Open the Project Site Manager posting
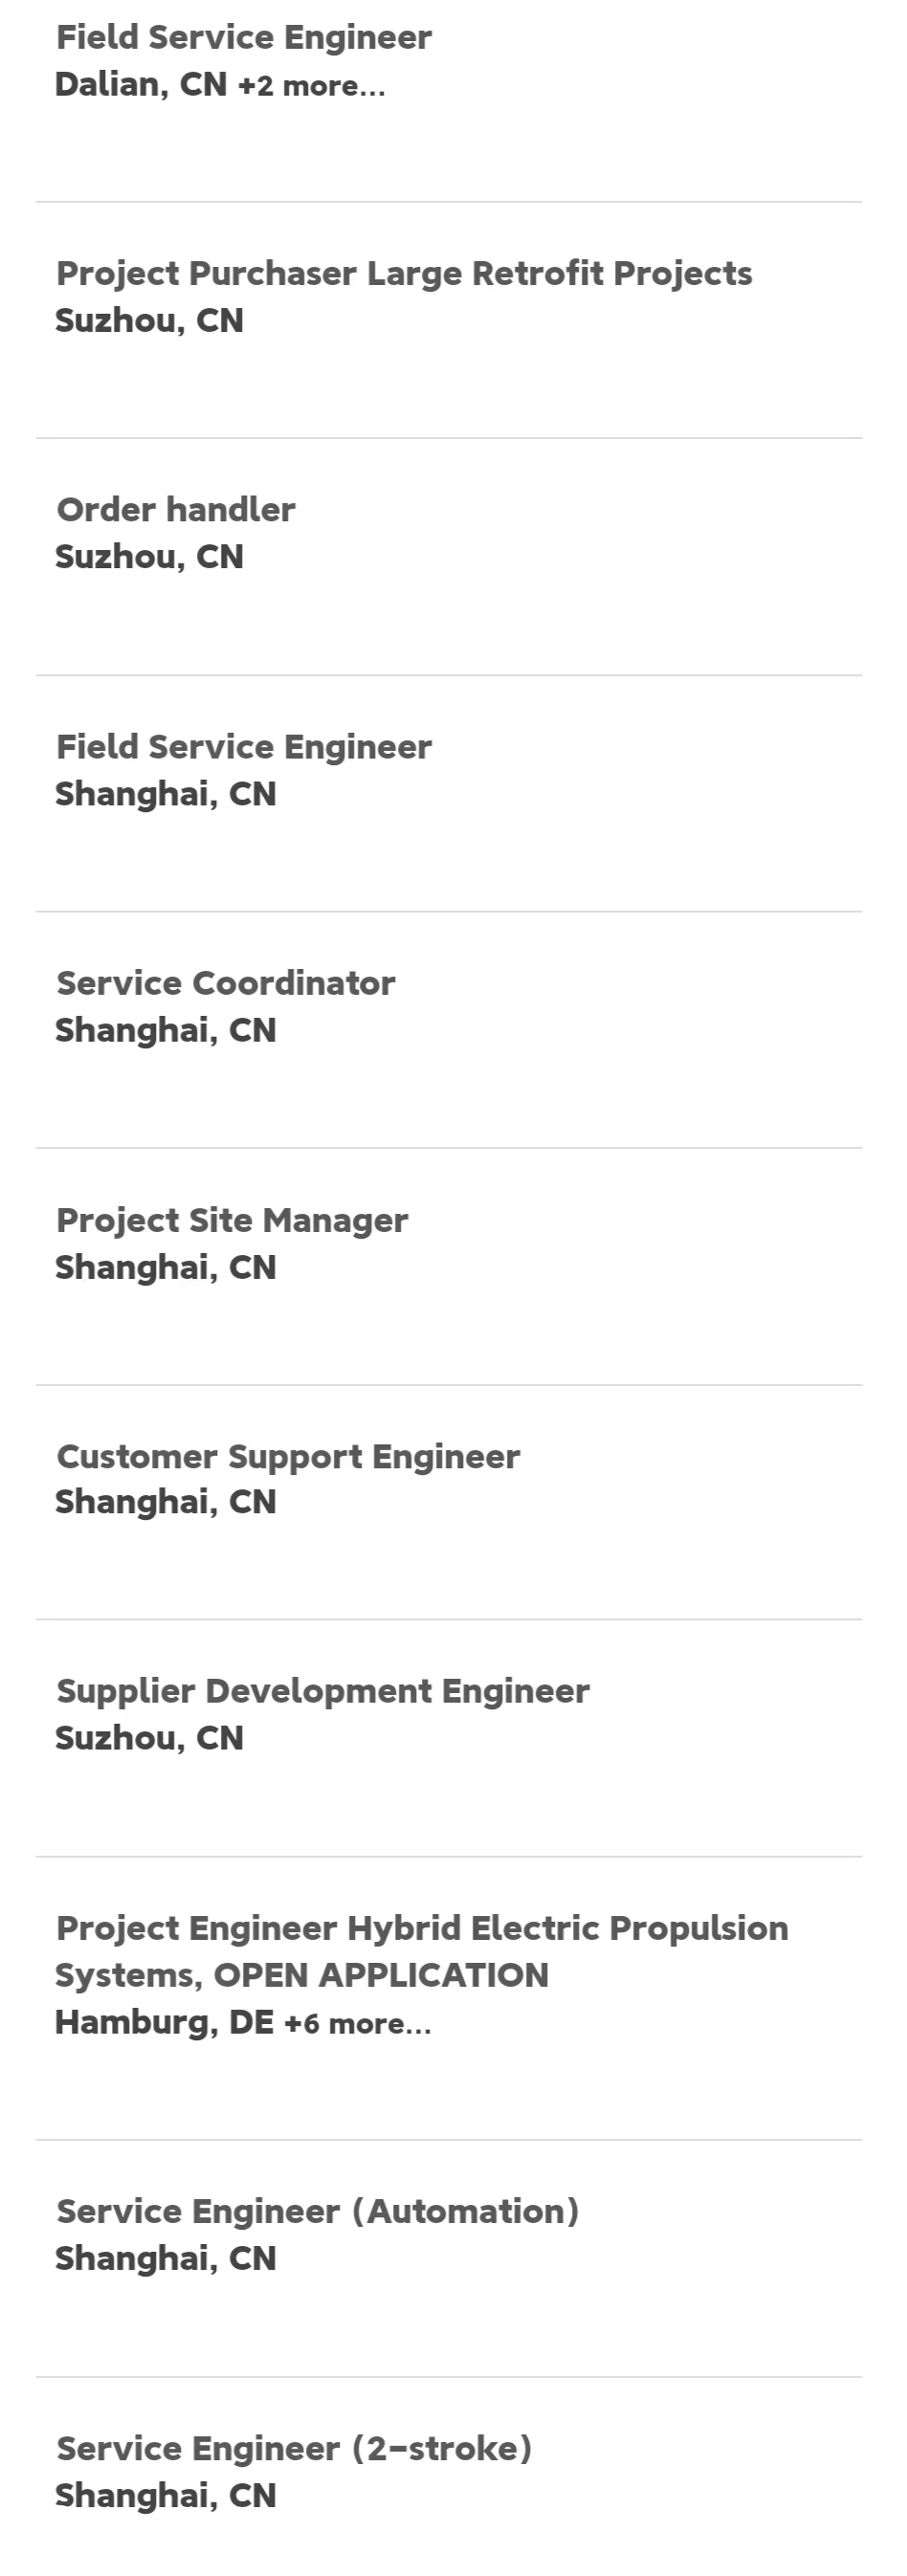The image size is (907, 2576). point(232,1220)
